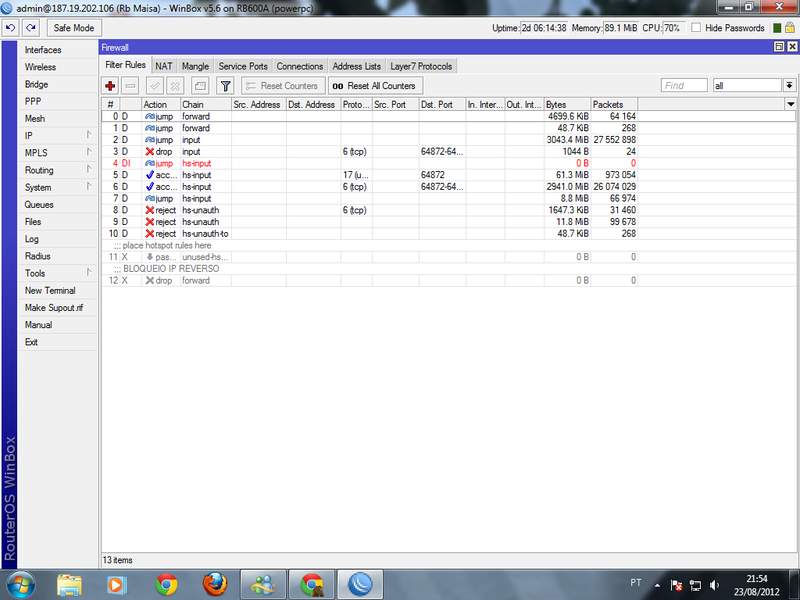Select the Filter Rules tab
The image size is (800, 600).
[x=126, y=65]
